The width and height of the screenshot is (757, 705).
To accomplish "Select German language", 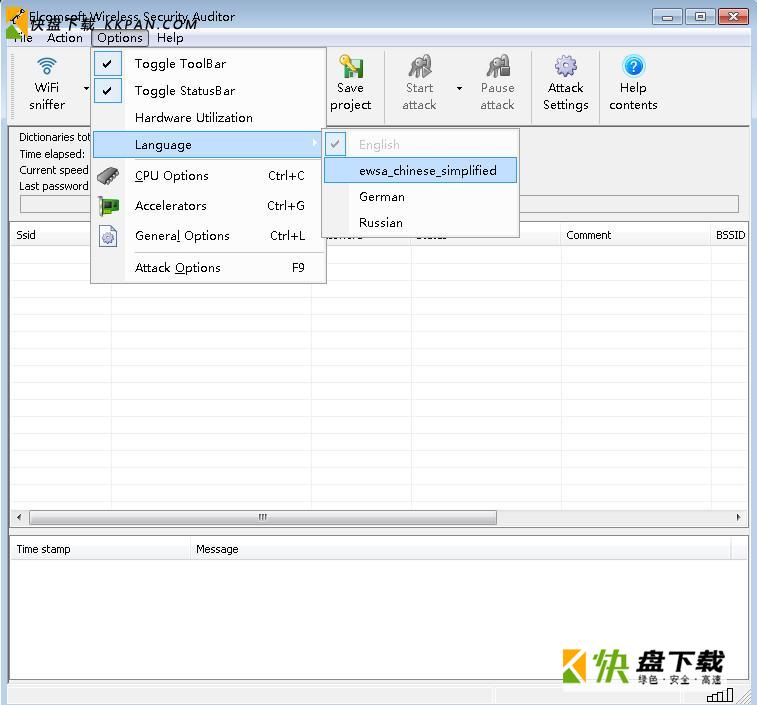I will [x=421, y=197].
